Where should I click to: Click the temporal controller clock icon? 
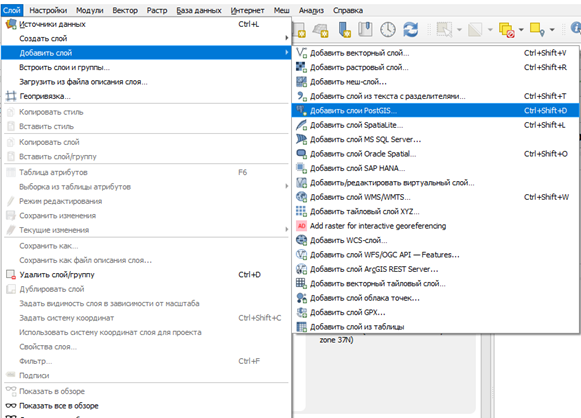point(388,29)
